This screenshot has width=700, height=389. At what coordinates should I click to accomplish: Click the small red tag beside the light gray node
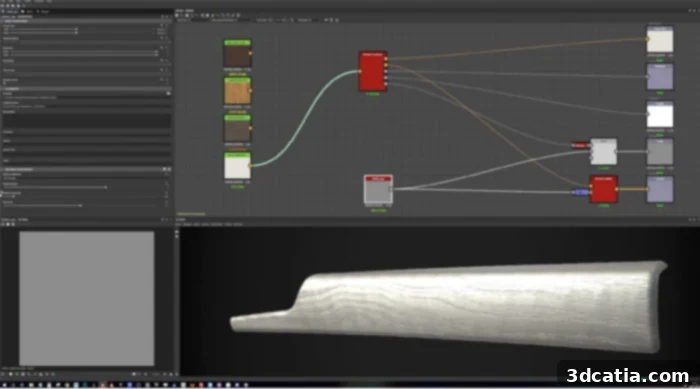point(580,145)
